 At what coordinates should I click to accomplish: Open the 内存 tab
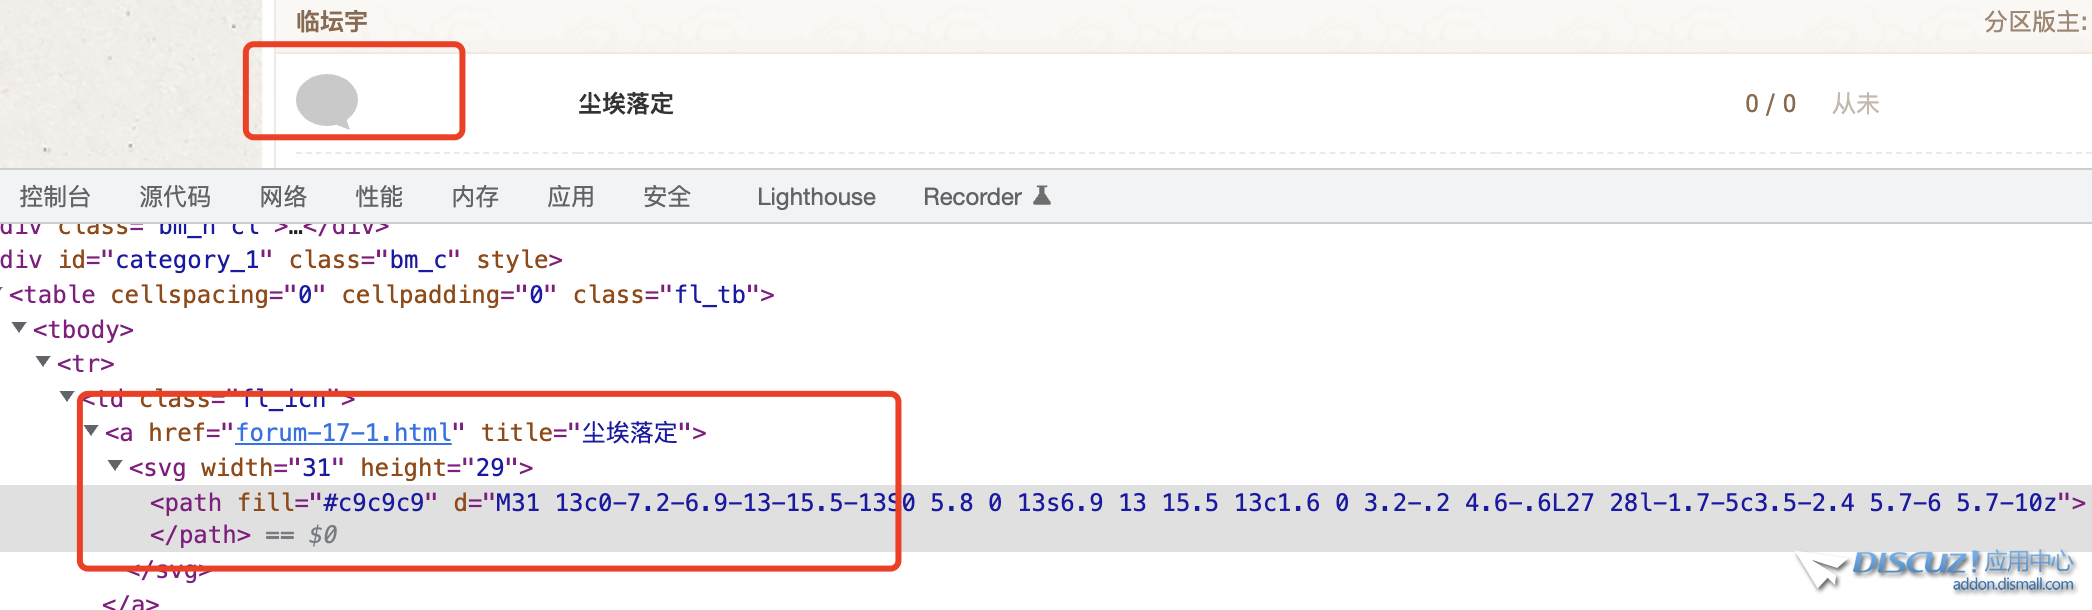[475, 197]
